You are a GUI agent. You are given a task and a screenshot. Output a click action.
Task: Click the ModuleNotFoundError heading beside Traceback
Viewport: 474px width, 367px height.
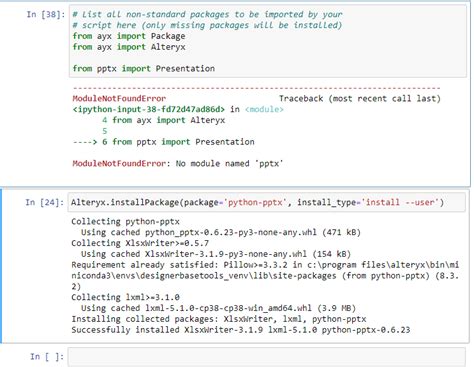coord(119,99)
